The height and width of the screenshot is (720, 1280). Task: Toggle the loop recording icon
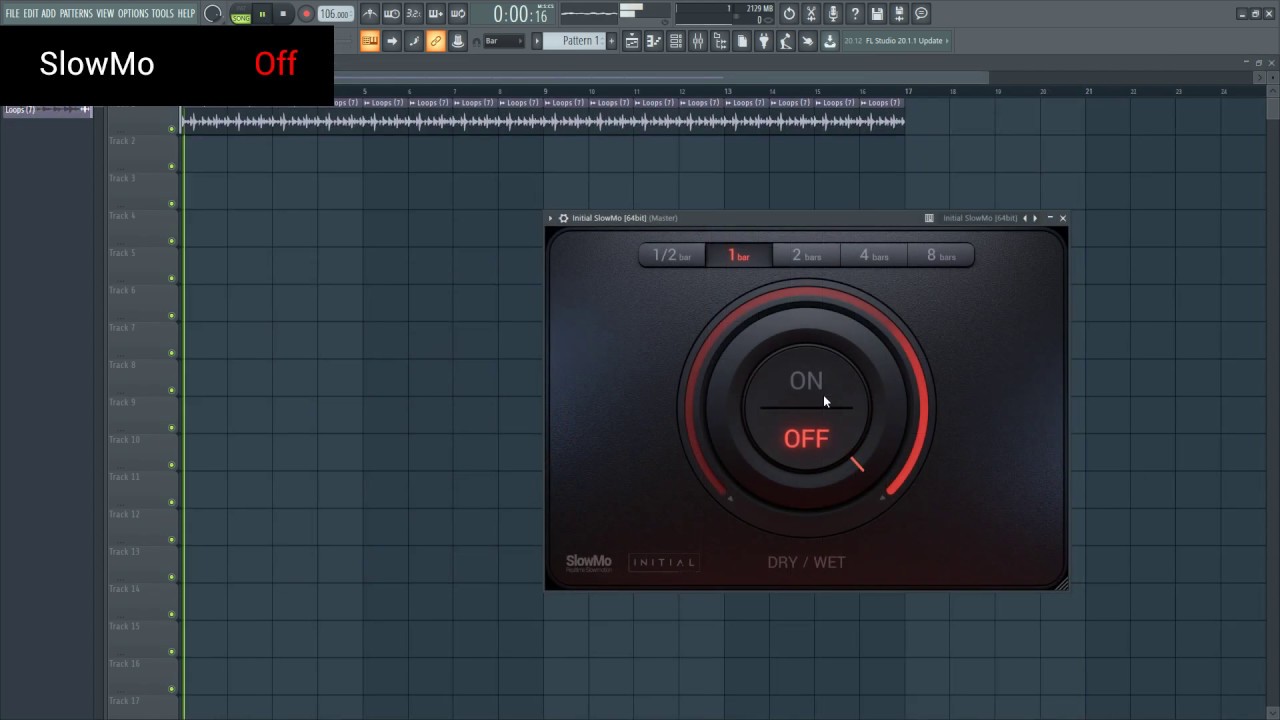tap(458, 14)
